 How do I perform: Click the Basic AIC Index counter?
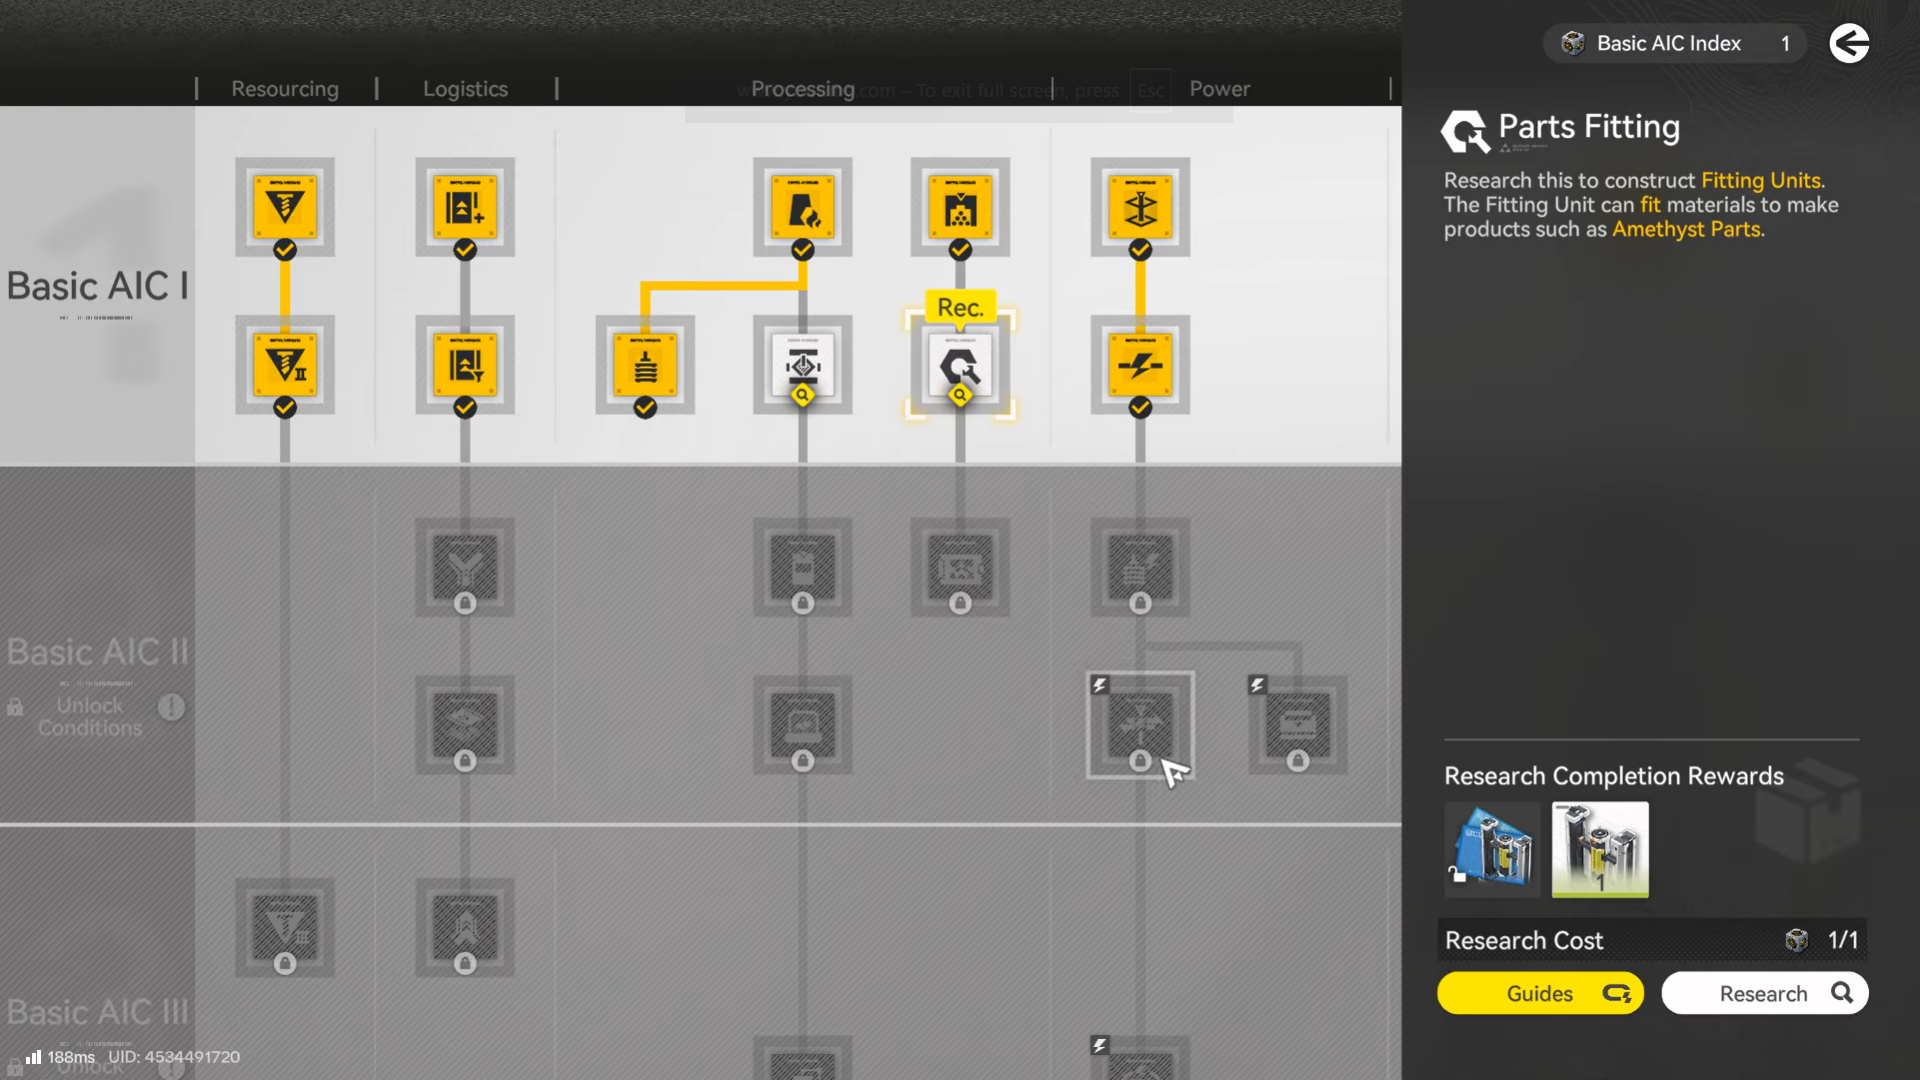click(x=1675, y=43)
